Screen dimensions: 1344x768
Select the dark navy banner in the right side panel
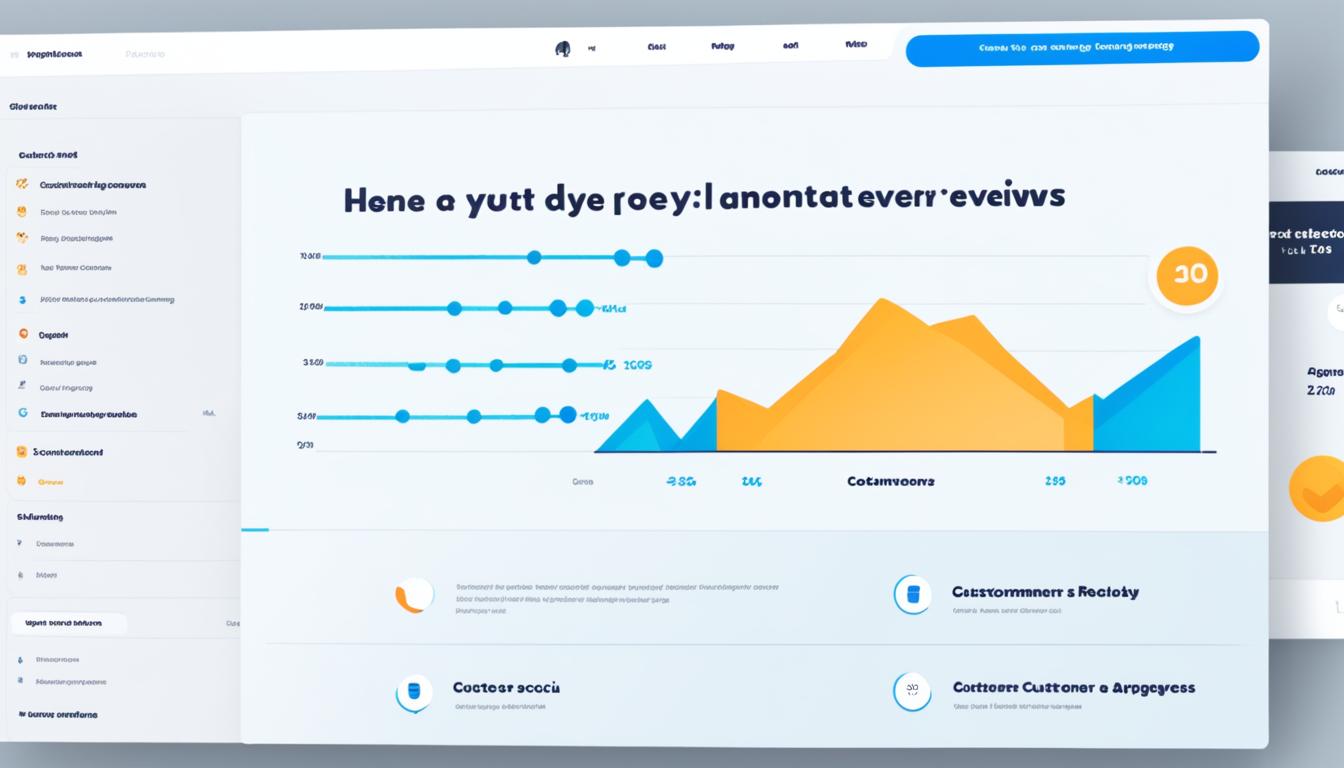(x=1306, y=242)
